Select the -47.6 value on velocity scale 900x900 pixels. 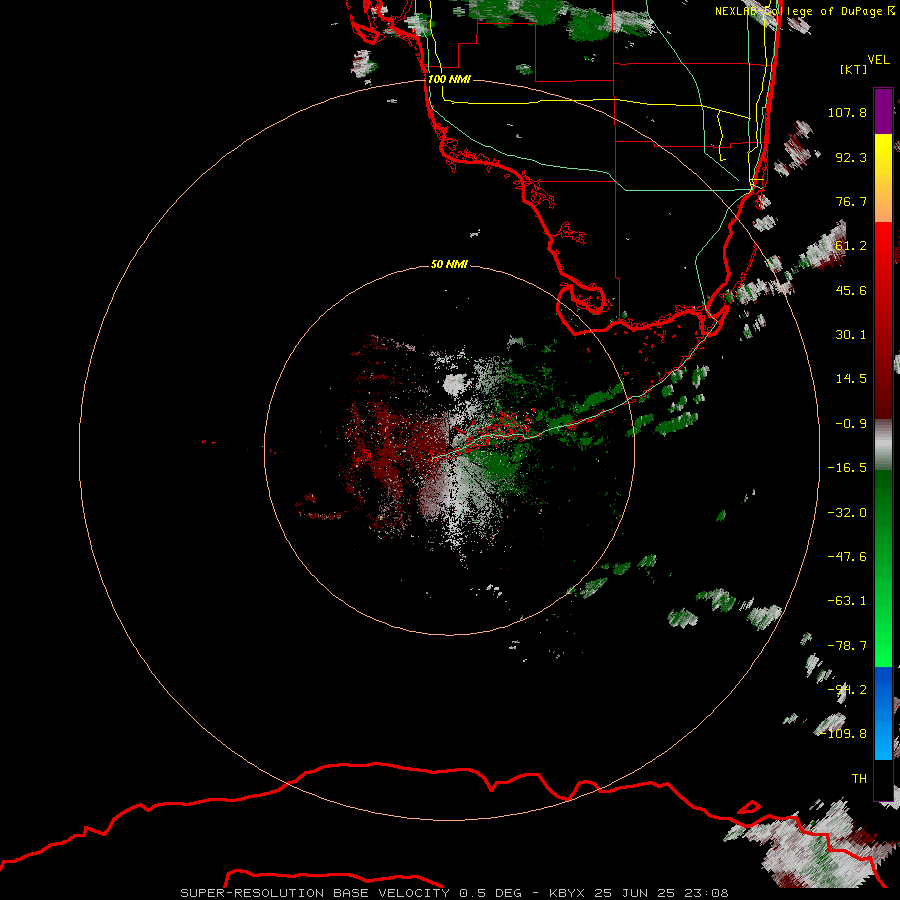(x=847, y=557)
